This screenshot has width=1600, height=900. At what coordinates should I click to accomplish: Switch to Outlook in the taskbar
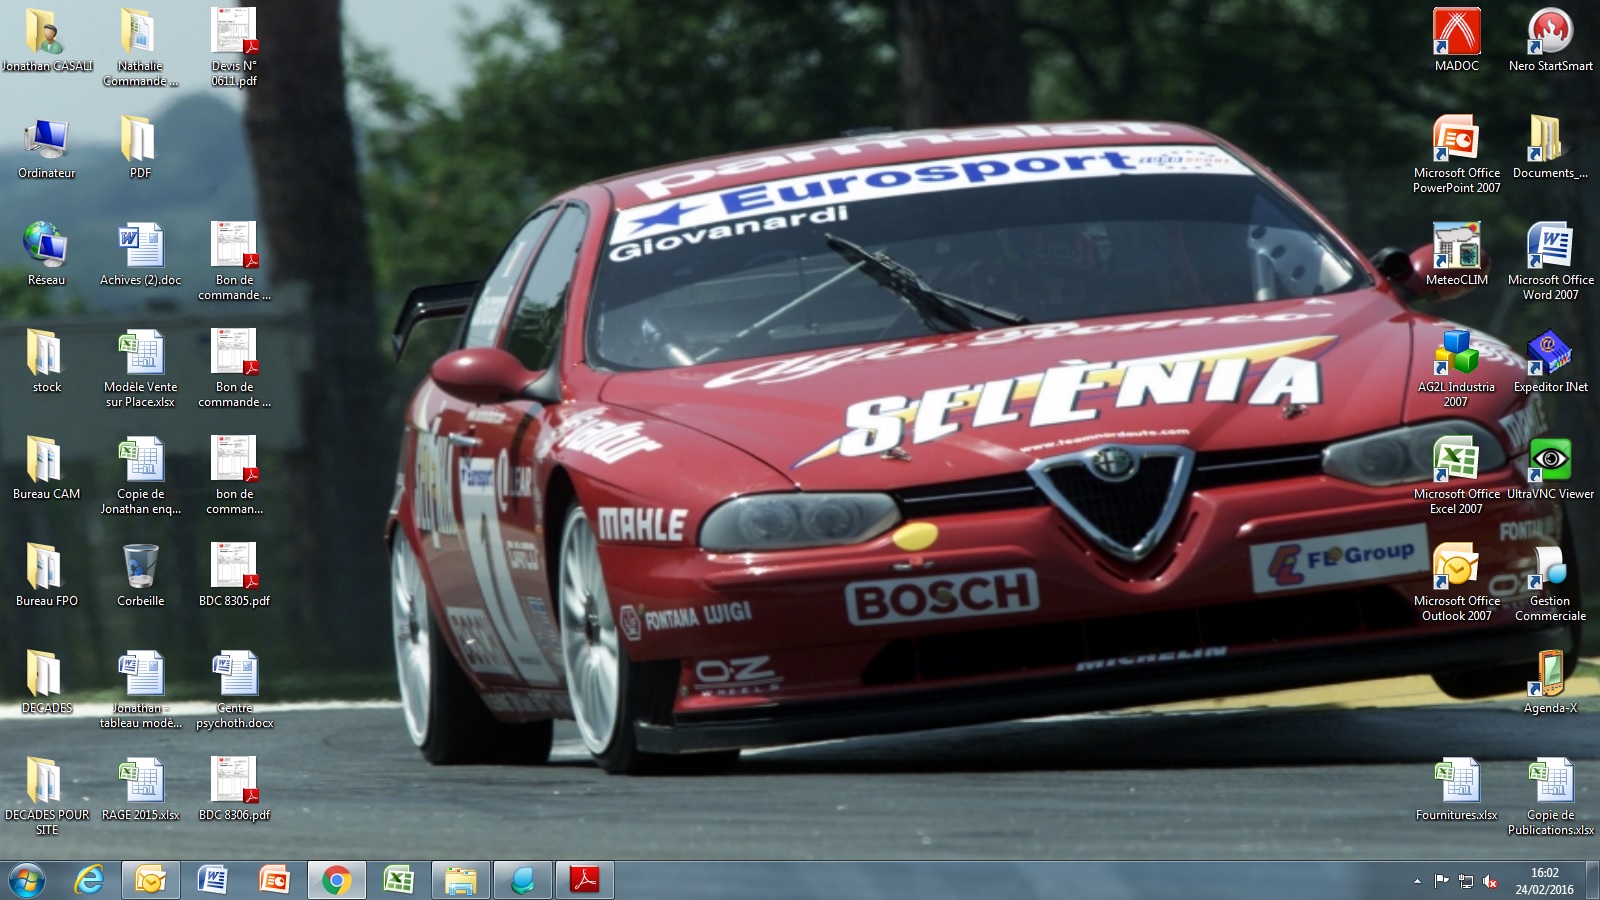pos(151,880)
